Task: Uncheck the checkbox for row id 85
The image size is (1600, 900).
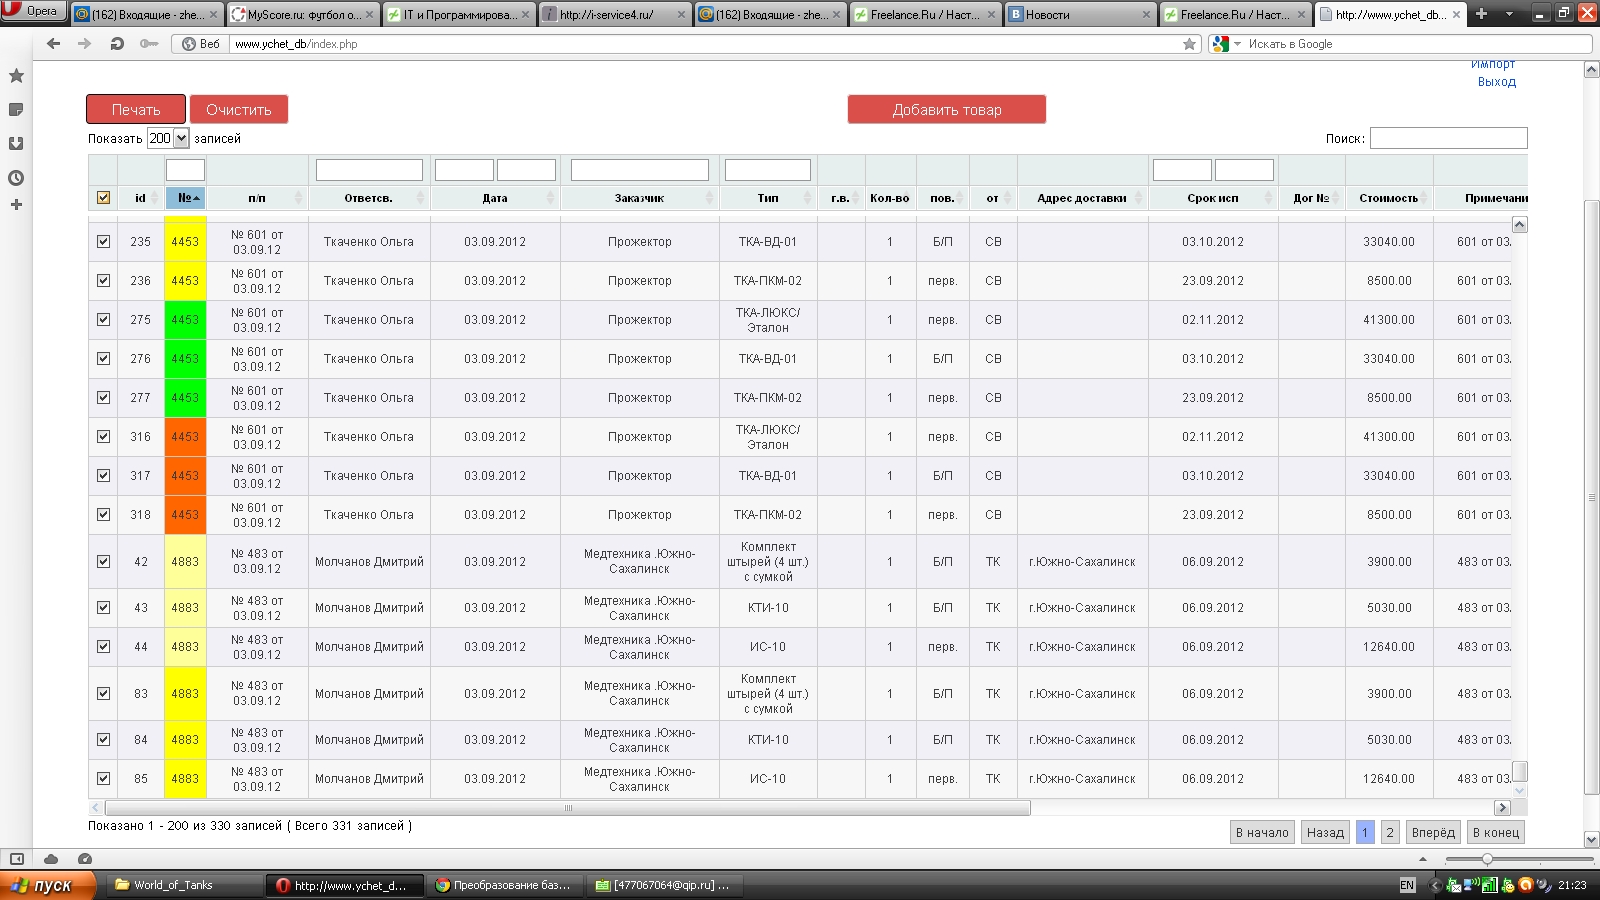Action: (x=103, y=778)
